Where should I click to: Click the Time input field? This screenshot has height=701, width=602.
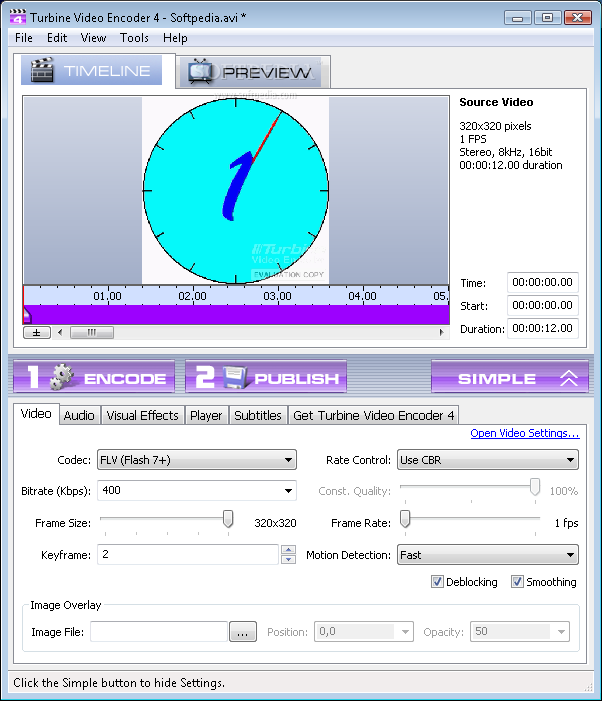[x=543, y=282]
